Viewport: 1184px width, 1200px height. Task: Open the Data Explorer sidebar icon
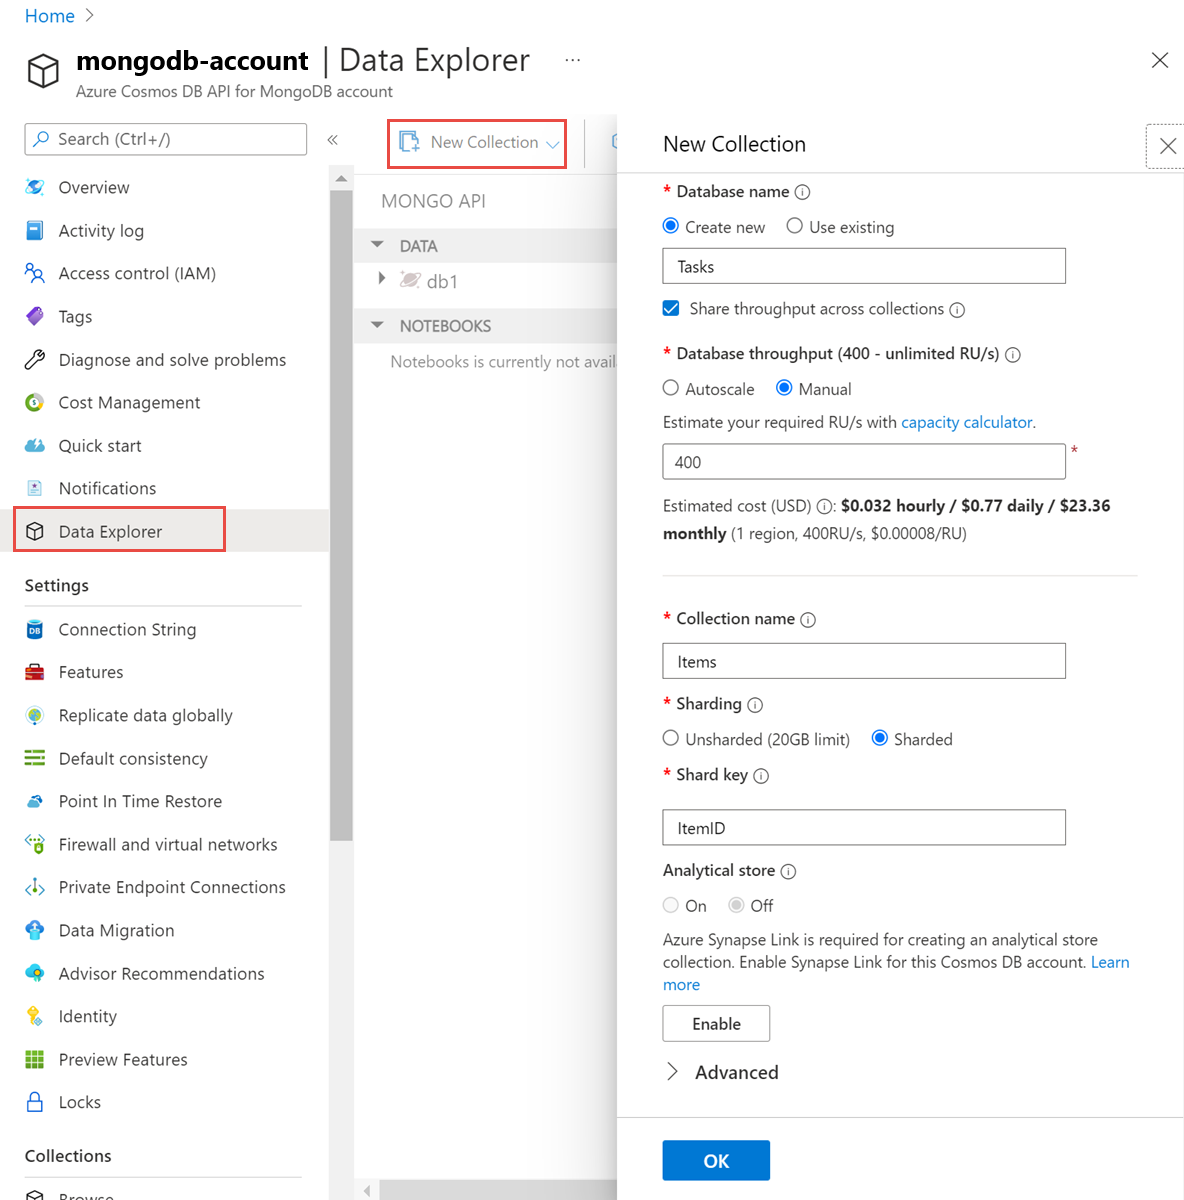click(x=34, y=531)
